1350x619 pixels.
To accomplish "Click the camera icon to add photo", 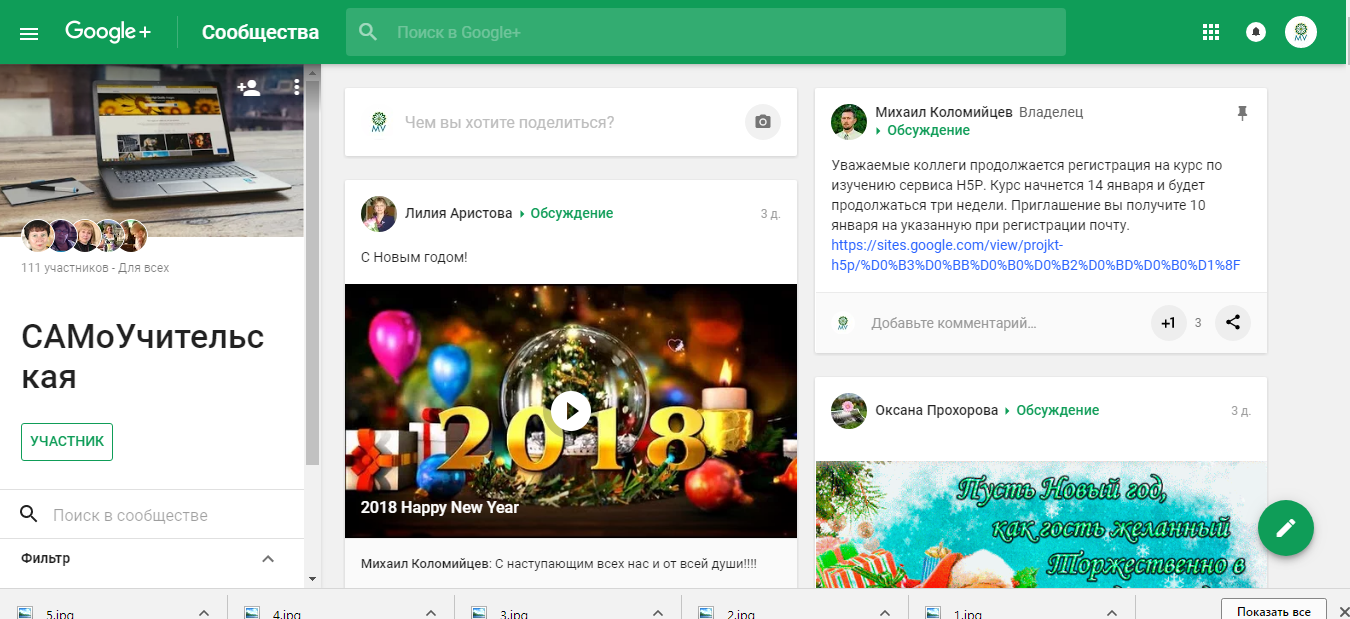I will (x=763, y=122).
